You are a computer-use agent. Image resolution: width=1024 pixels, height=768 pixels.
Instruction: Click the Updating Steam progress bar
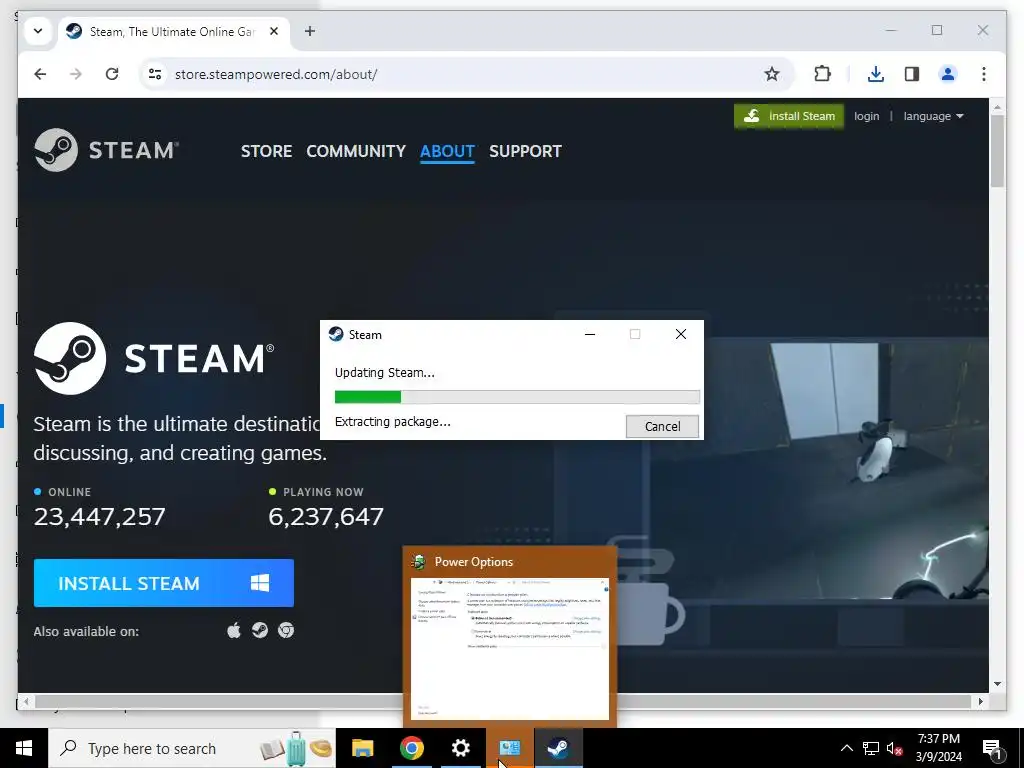point(517,397)
